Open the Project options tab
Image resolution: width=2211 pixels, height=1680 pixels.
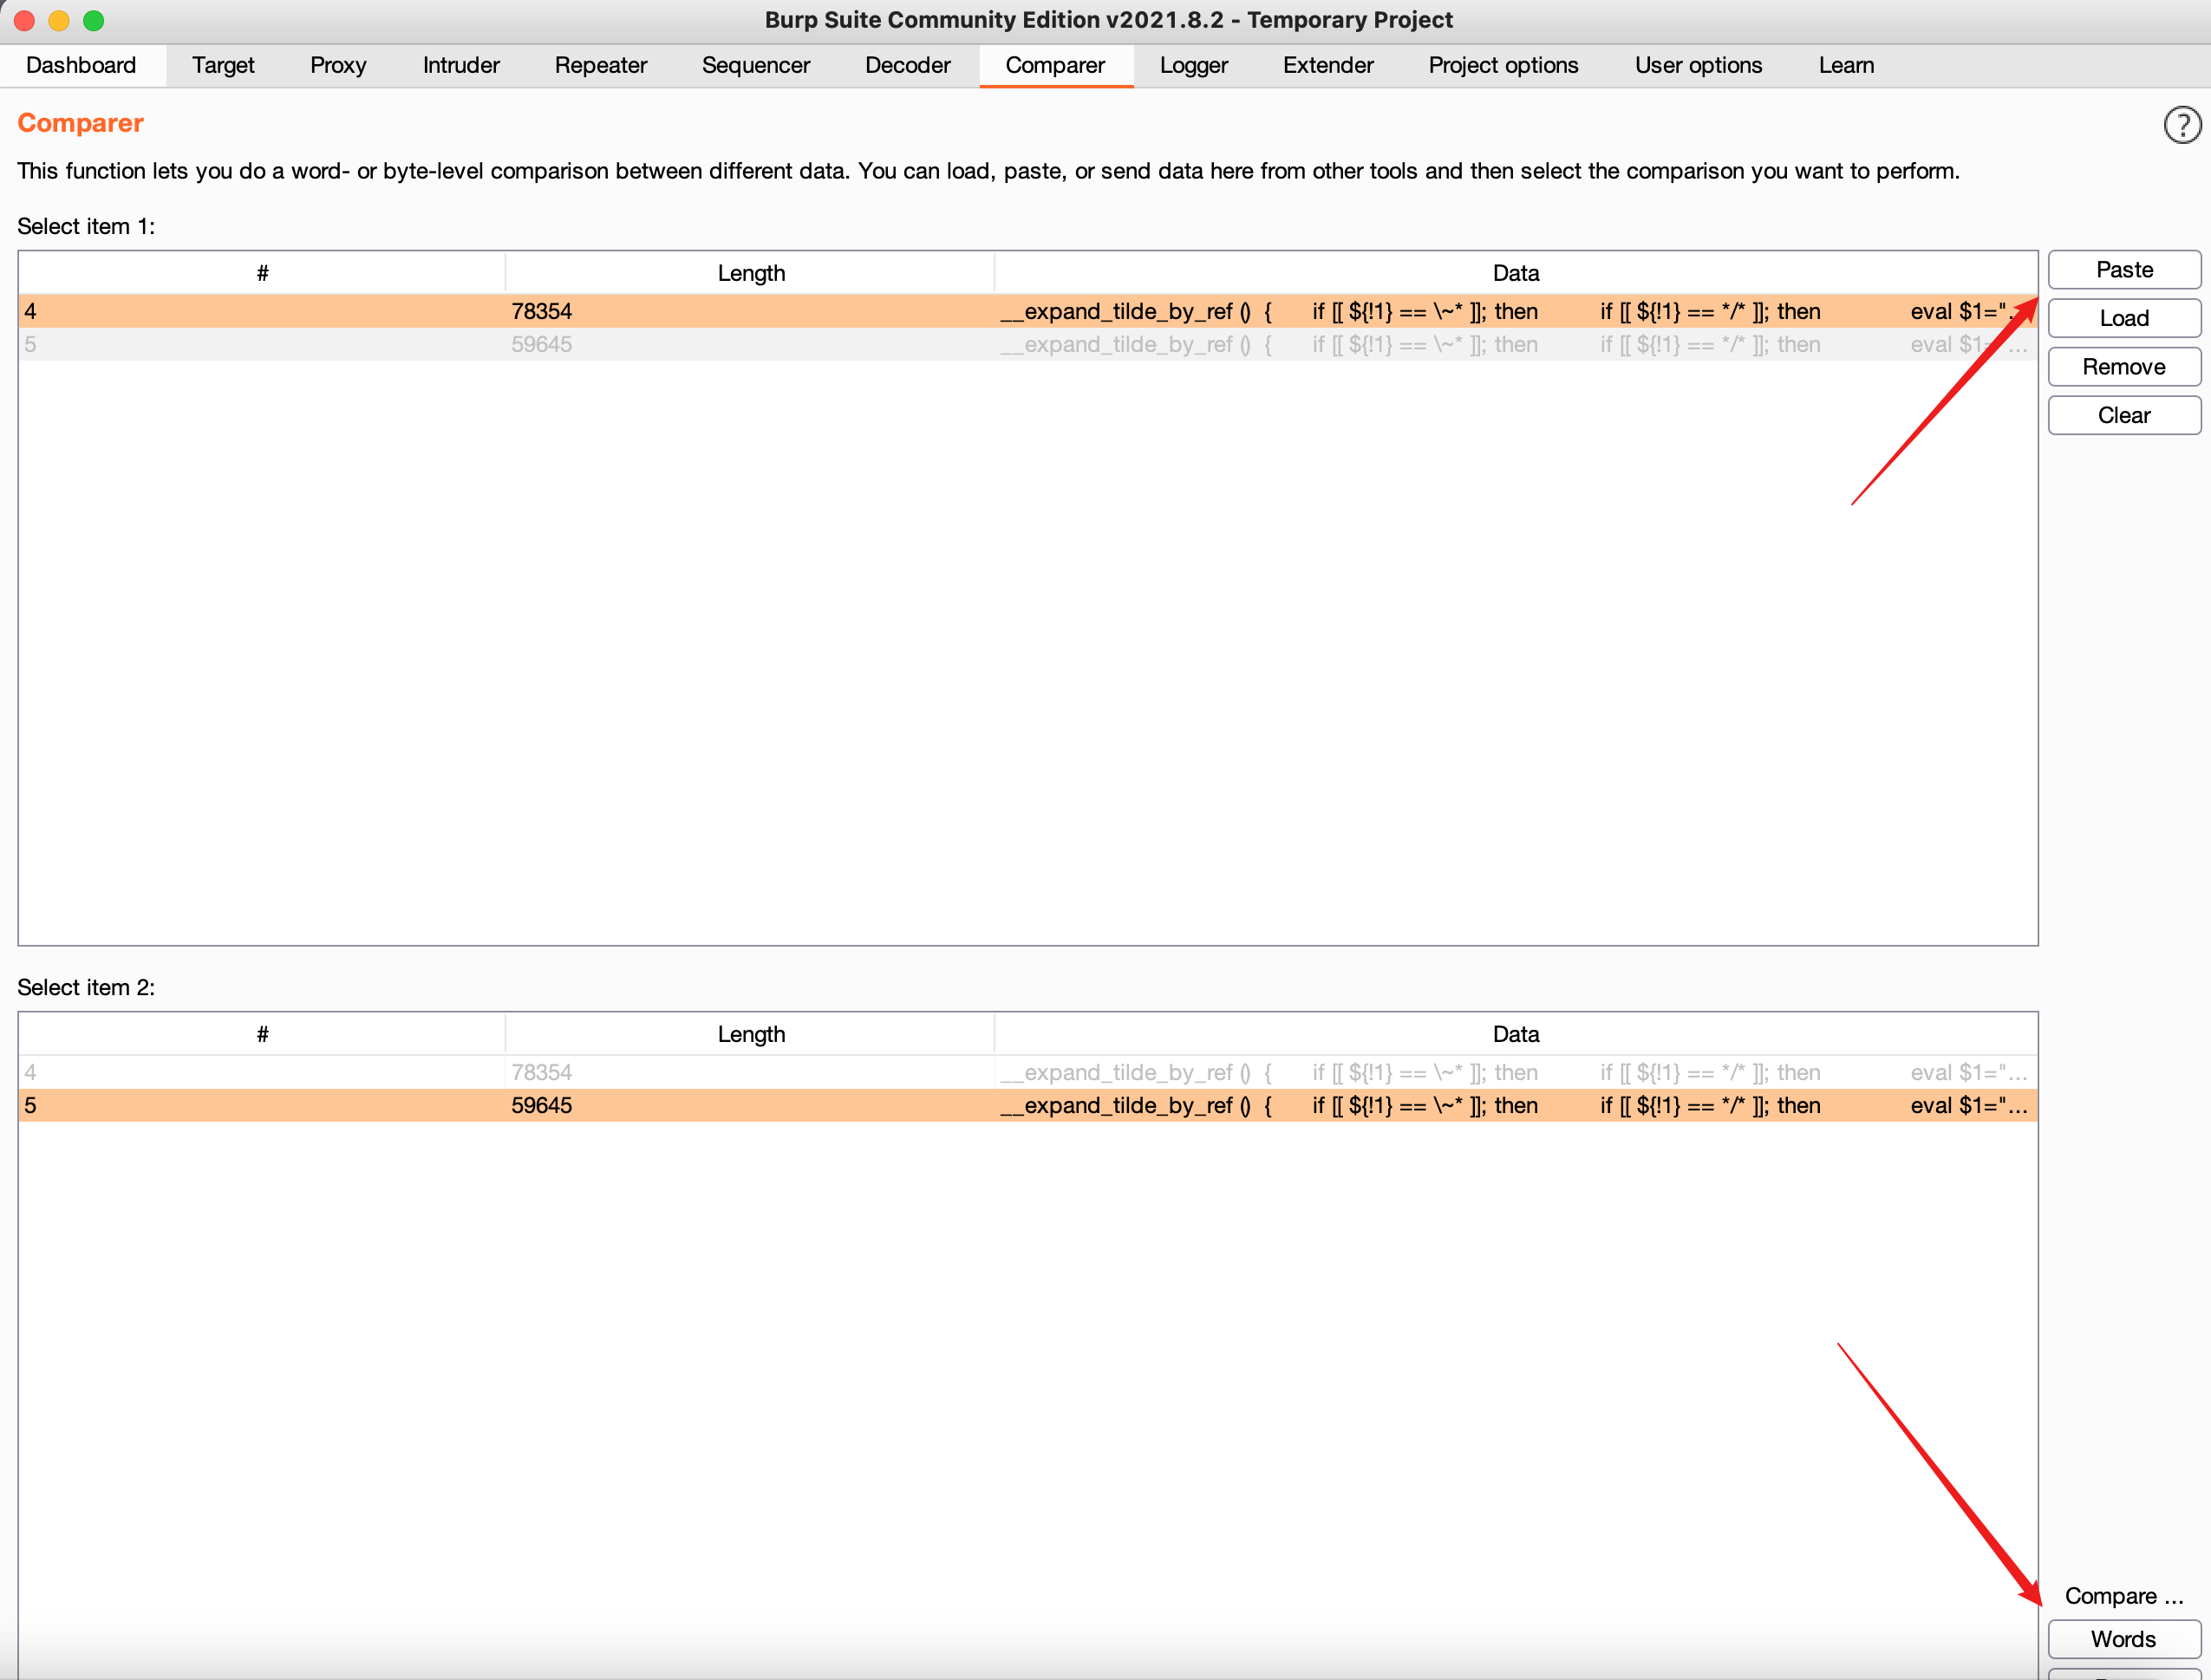coord(1503,65)
